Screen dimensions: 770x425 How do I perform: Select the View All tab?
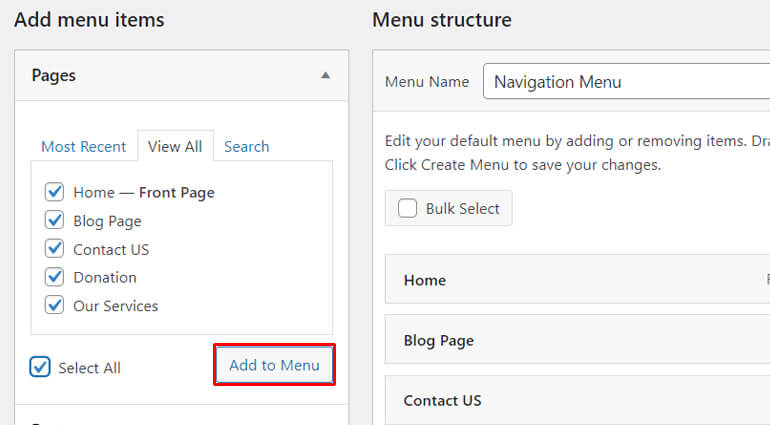tap(175, 146)
